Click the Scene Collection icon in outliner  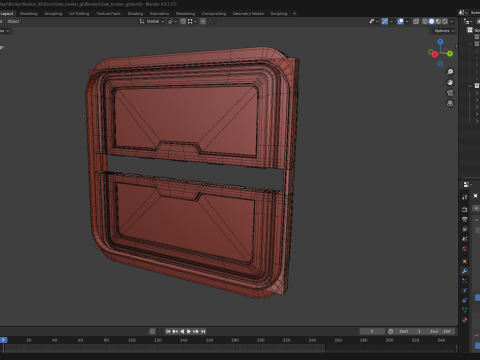point(470,30)
